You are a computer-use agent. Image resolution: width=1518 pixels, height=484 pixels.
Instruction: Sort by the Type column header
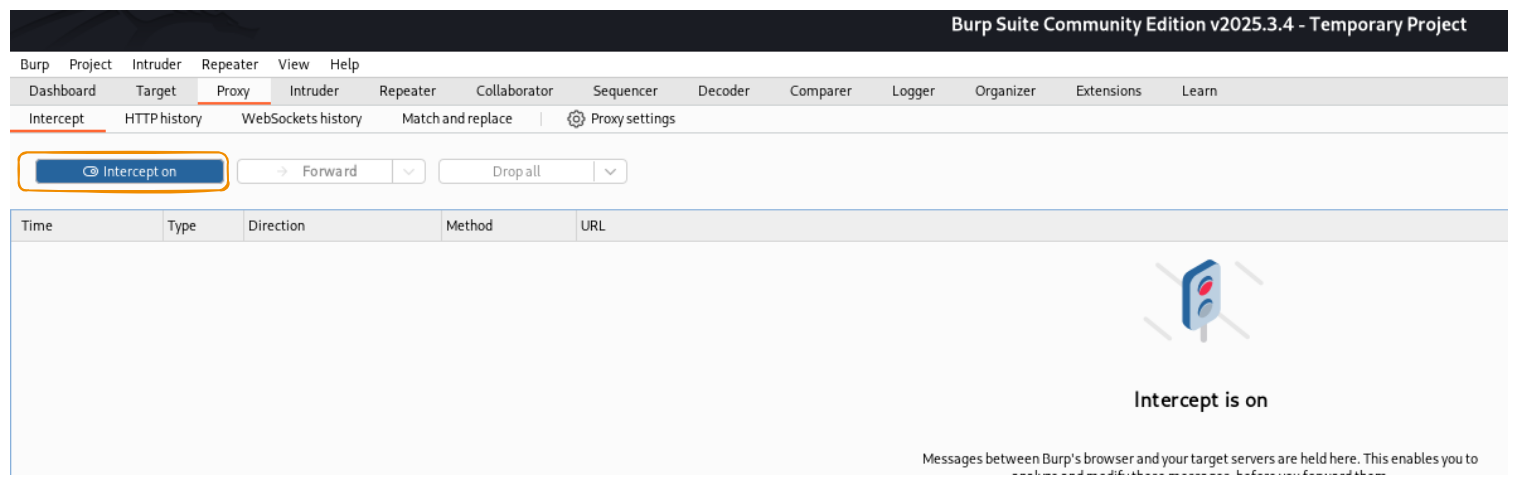point(203,226)
